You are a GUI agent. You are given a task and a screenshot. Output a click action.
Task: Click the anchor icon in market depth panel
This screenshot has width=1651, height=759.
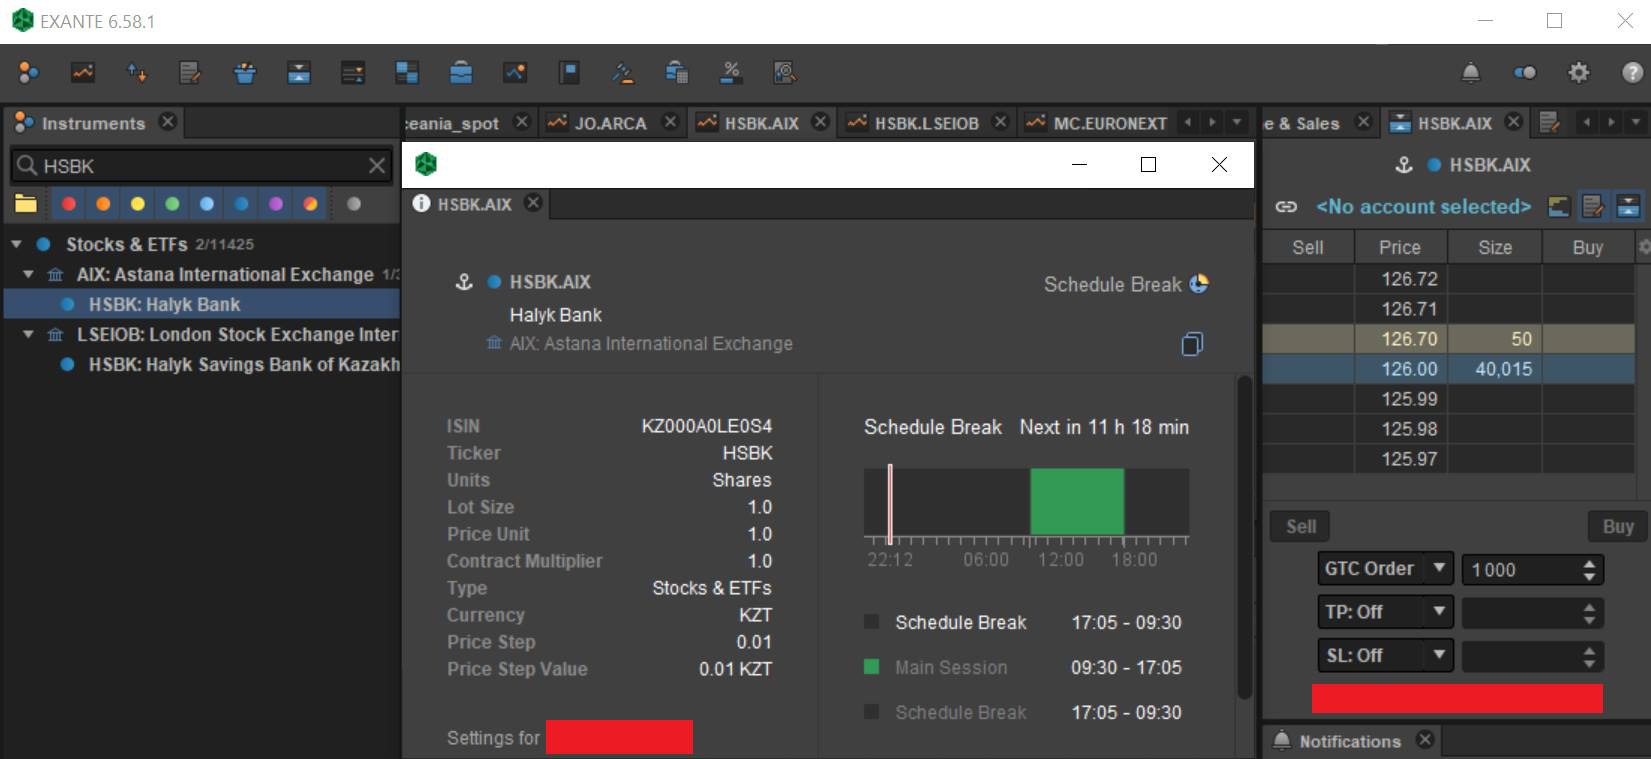click(x=1404, y=165)
